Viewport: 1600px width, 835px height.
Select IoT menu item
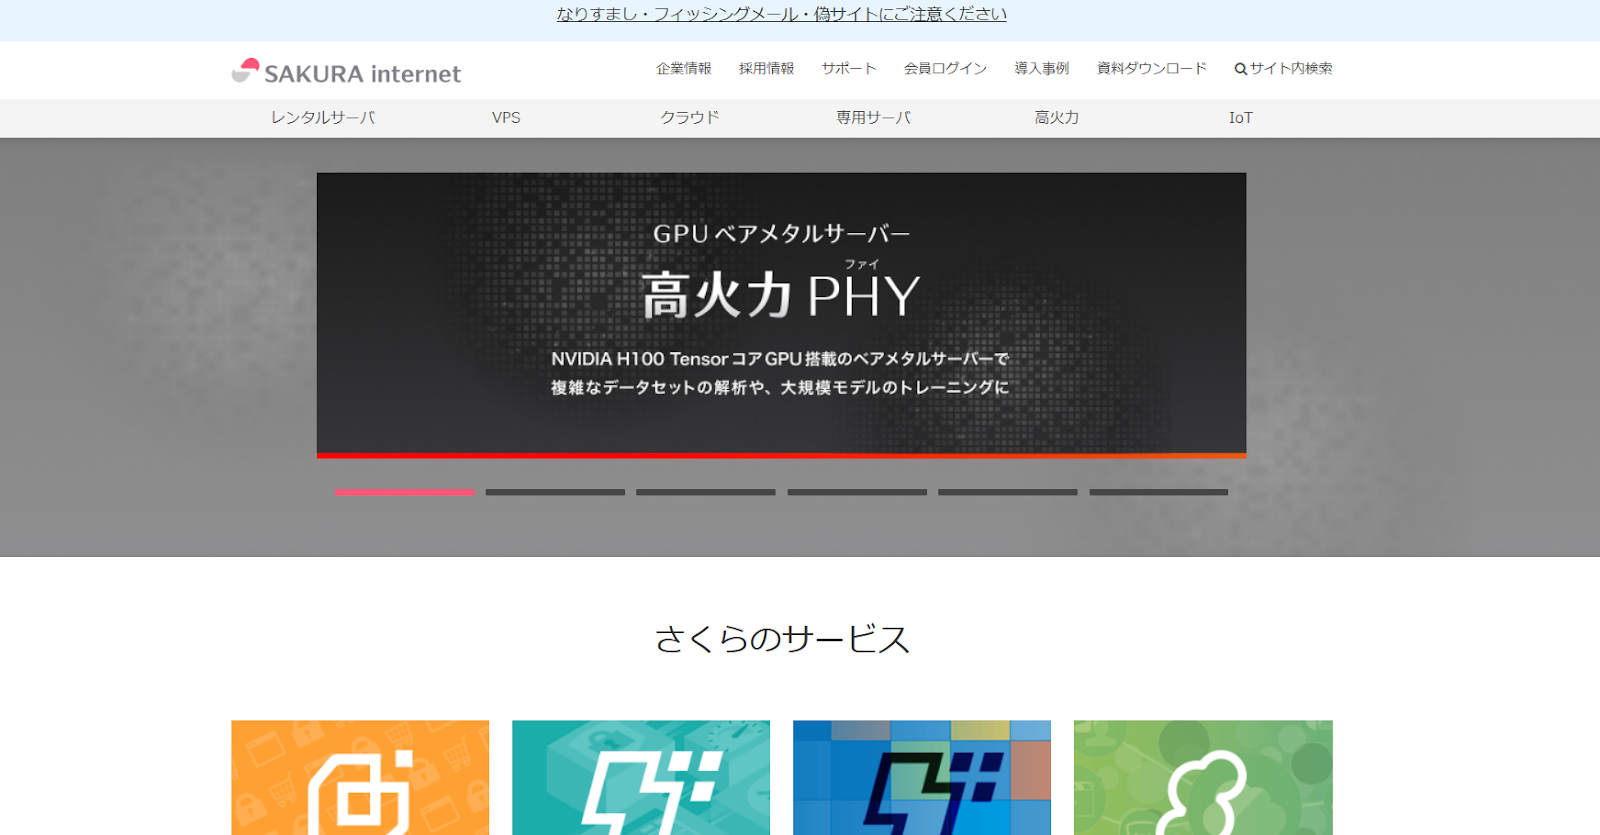pos(1240,118)
